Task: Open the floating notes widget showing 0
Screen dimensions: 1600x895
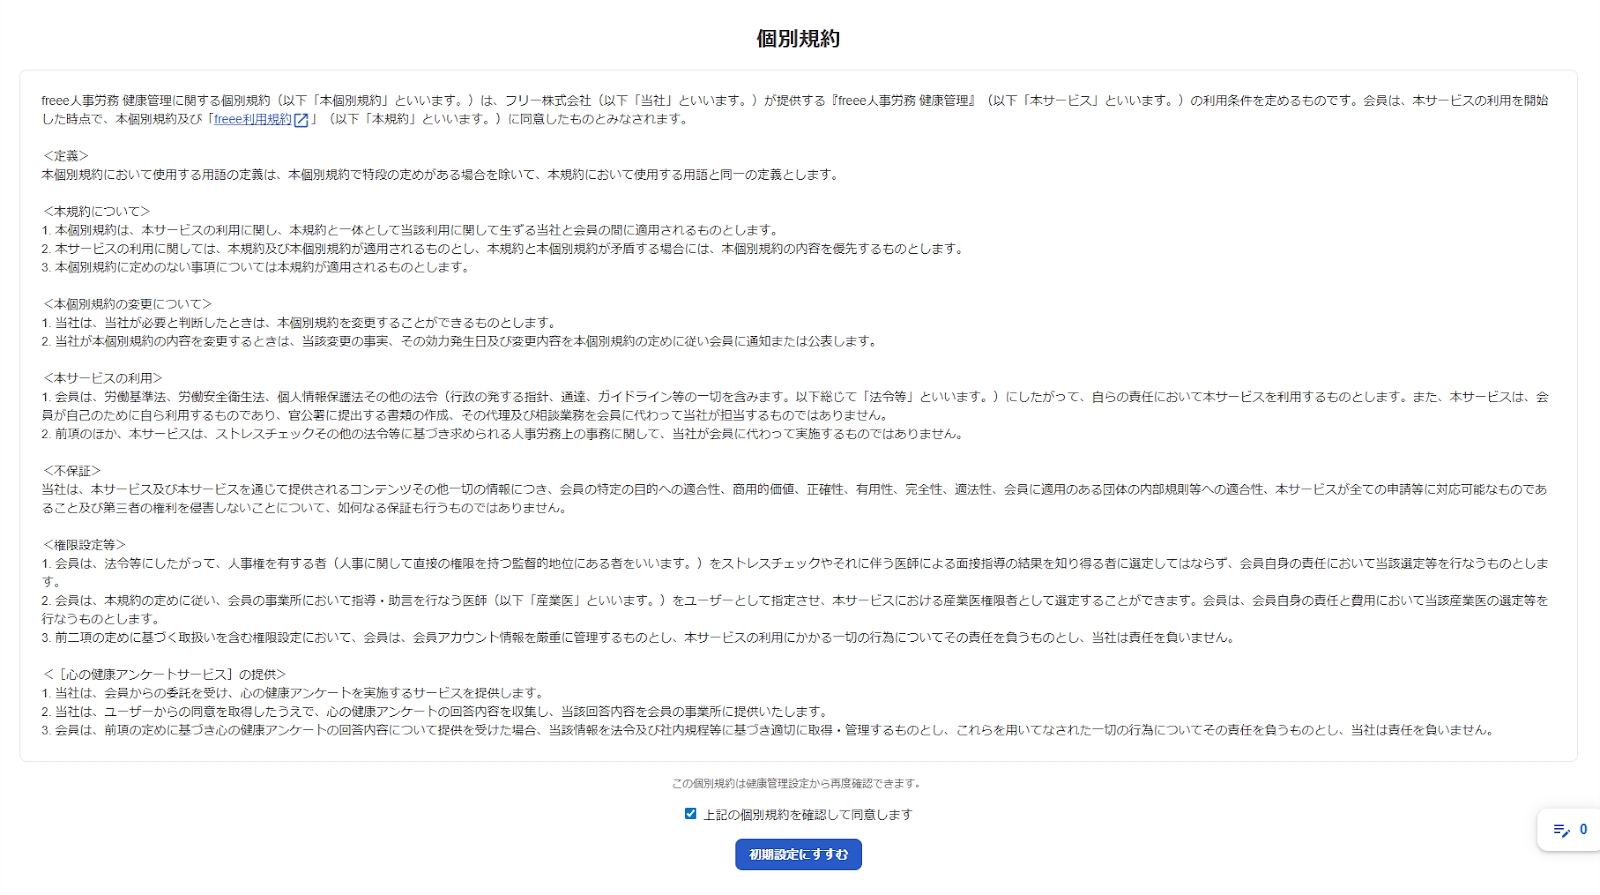Action: pos(1569,830)
